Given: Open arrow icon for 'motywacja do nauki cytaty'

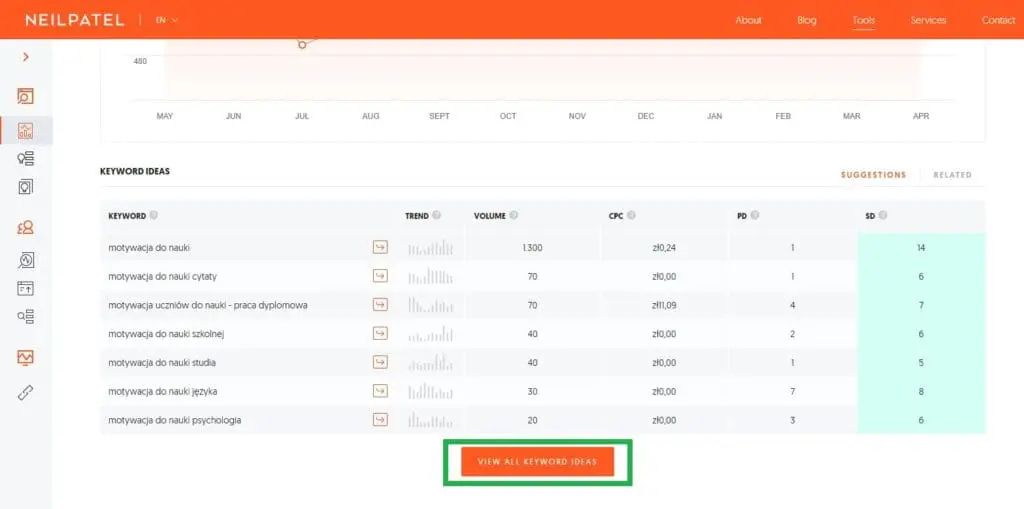Looking at the screenshot, I should [x=380, y=276].
